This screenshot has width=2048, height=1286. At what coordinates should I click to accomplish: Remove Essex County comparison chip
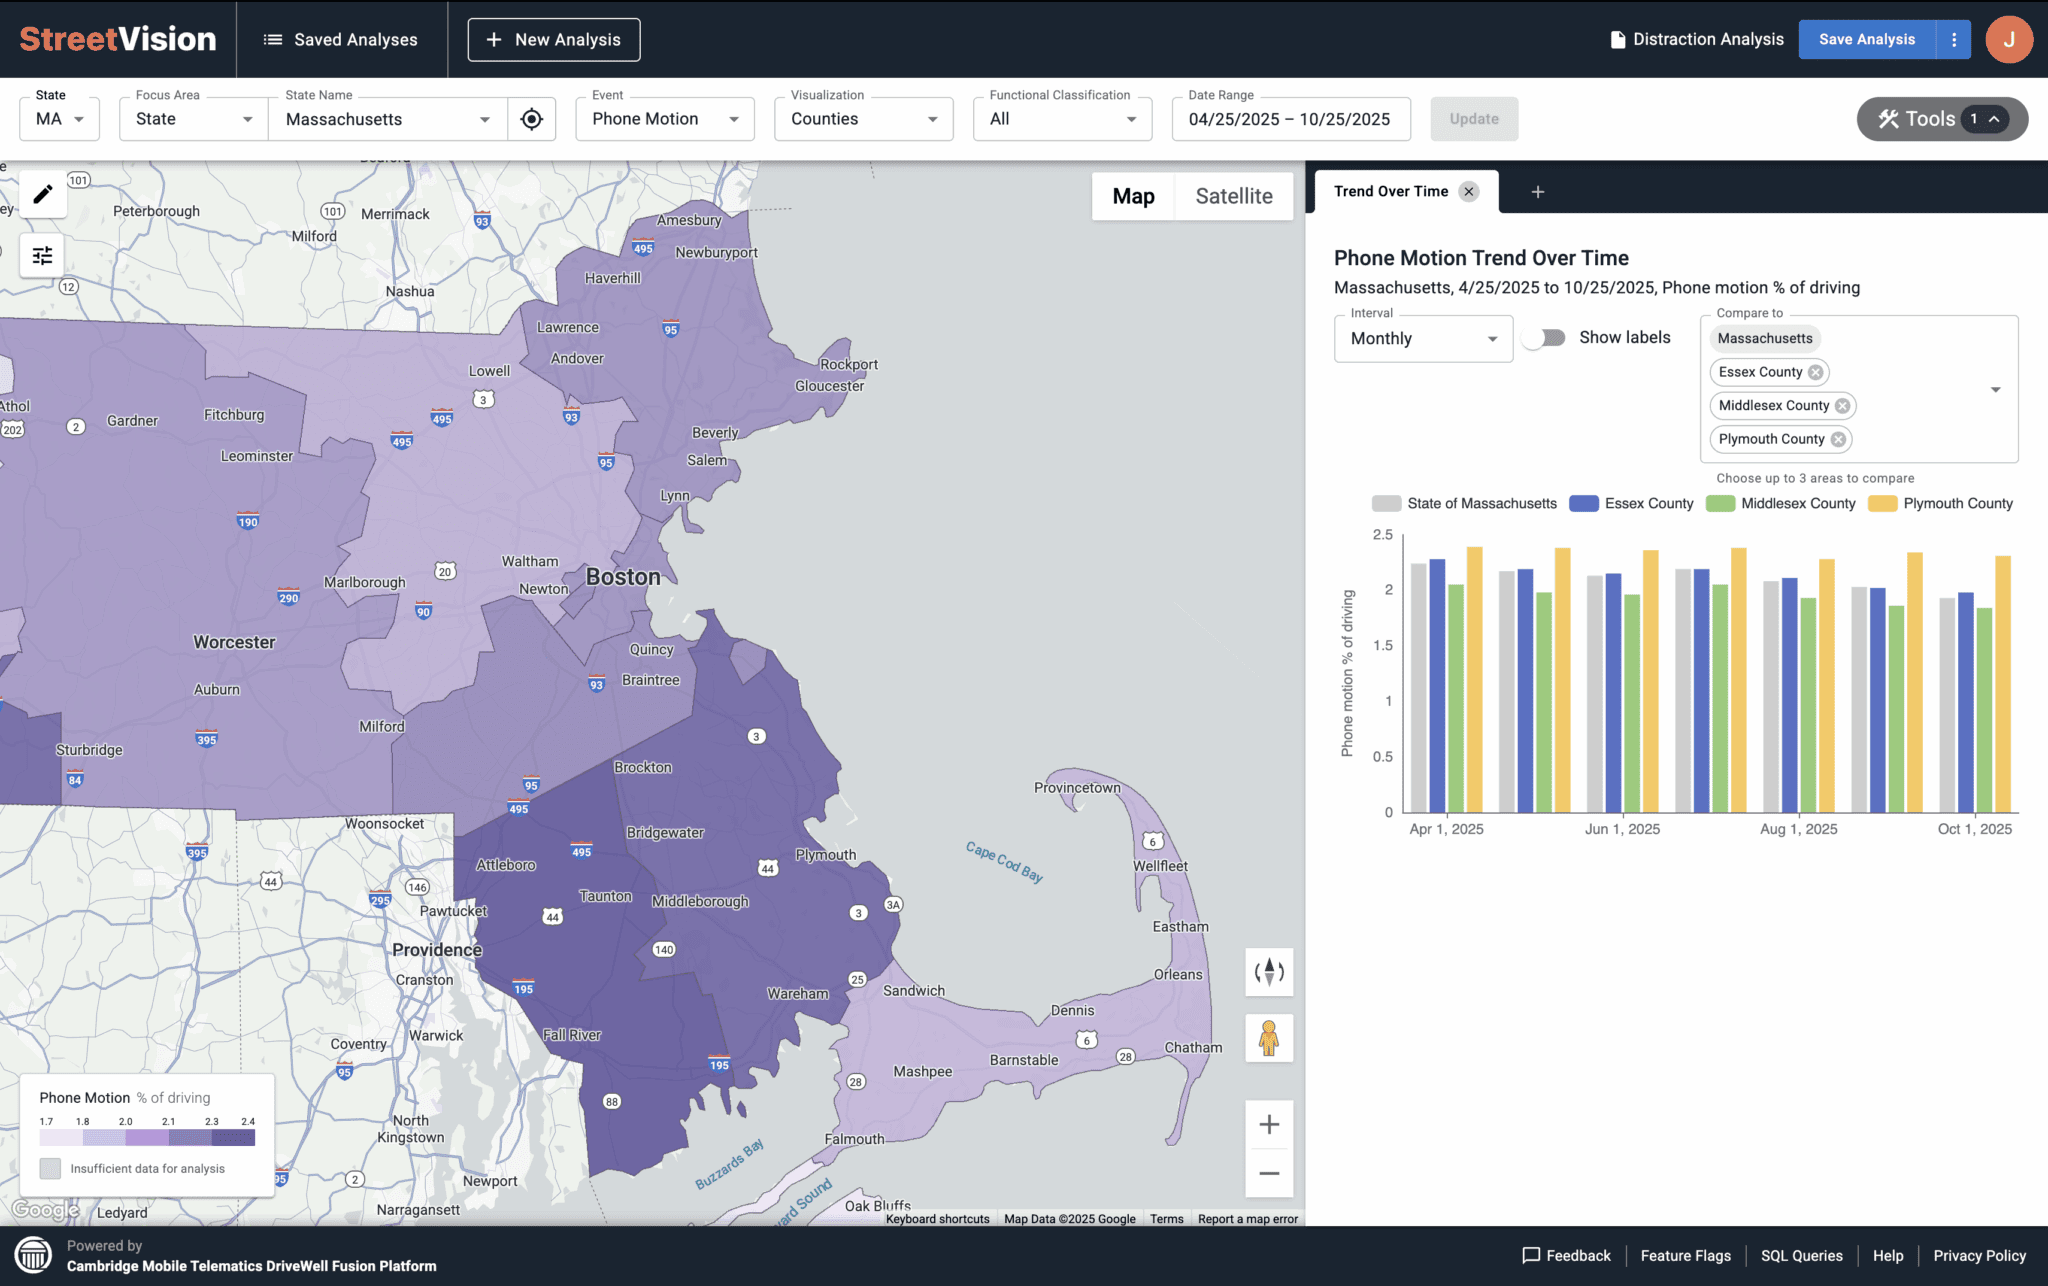[x=1816, y=372]
